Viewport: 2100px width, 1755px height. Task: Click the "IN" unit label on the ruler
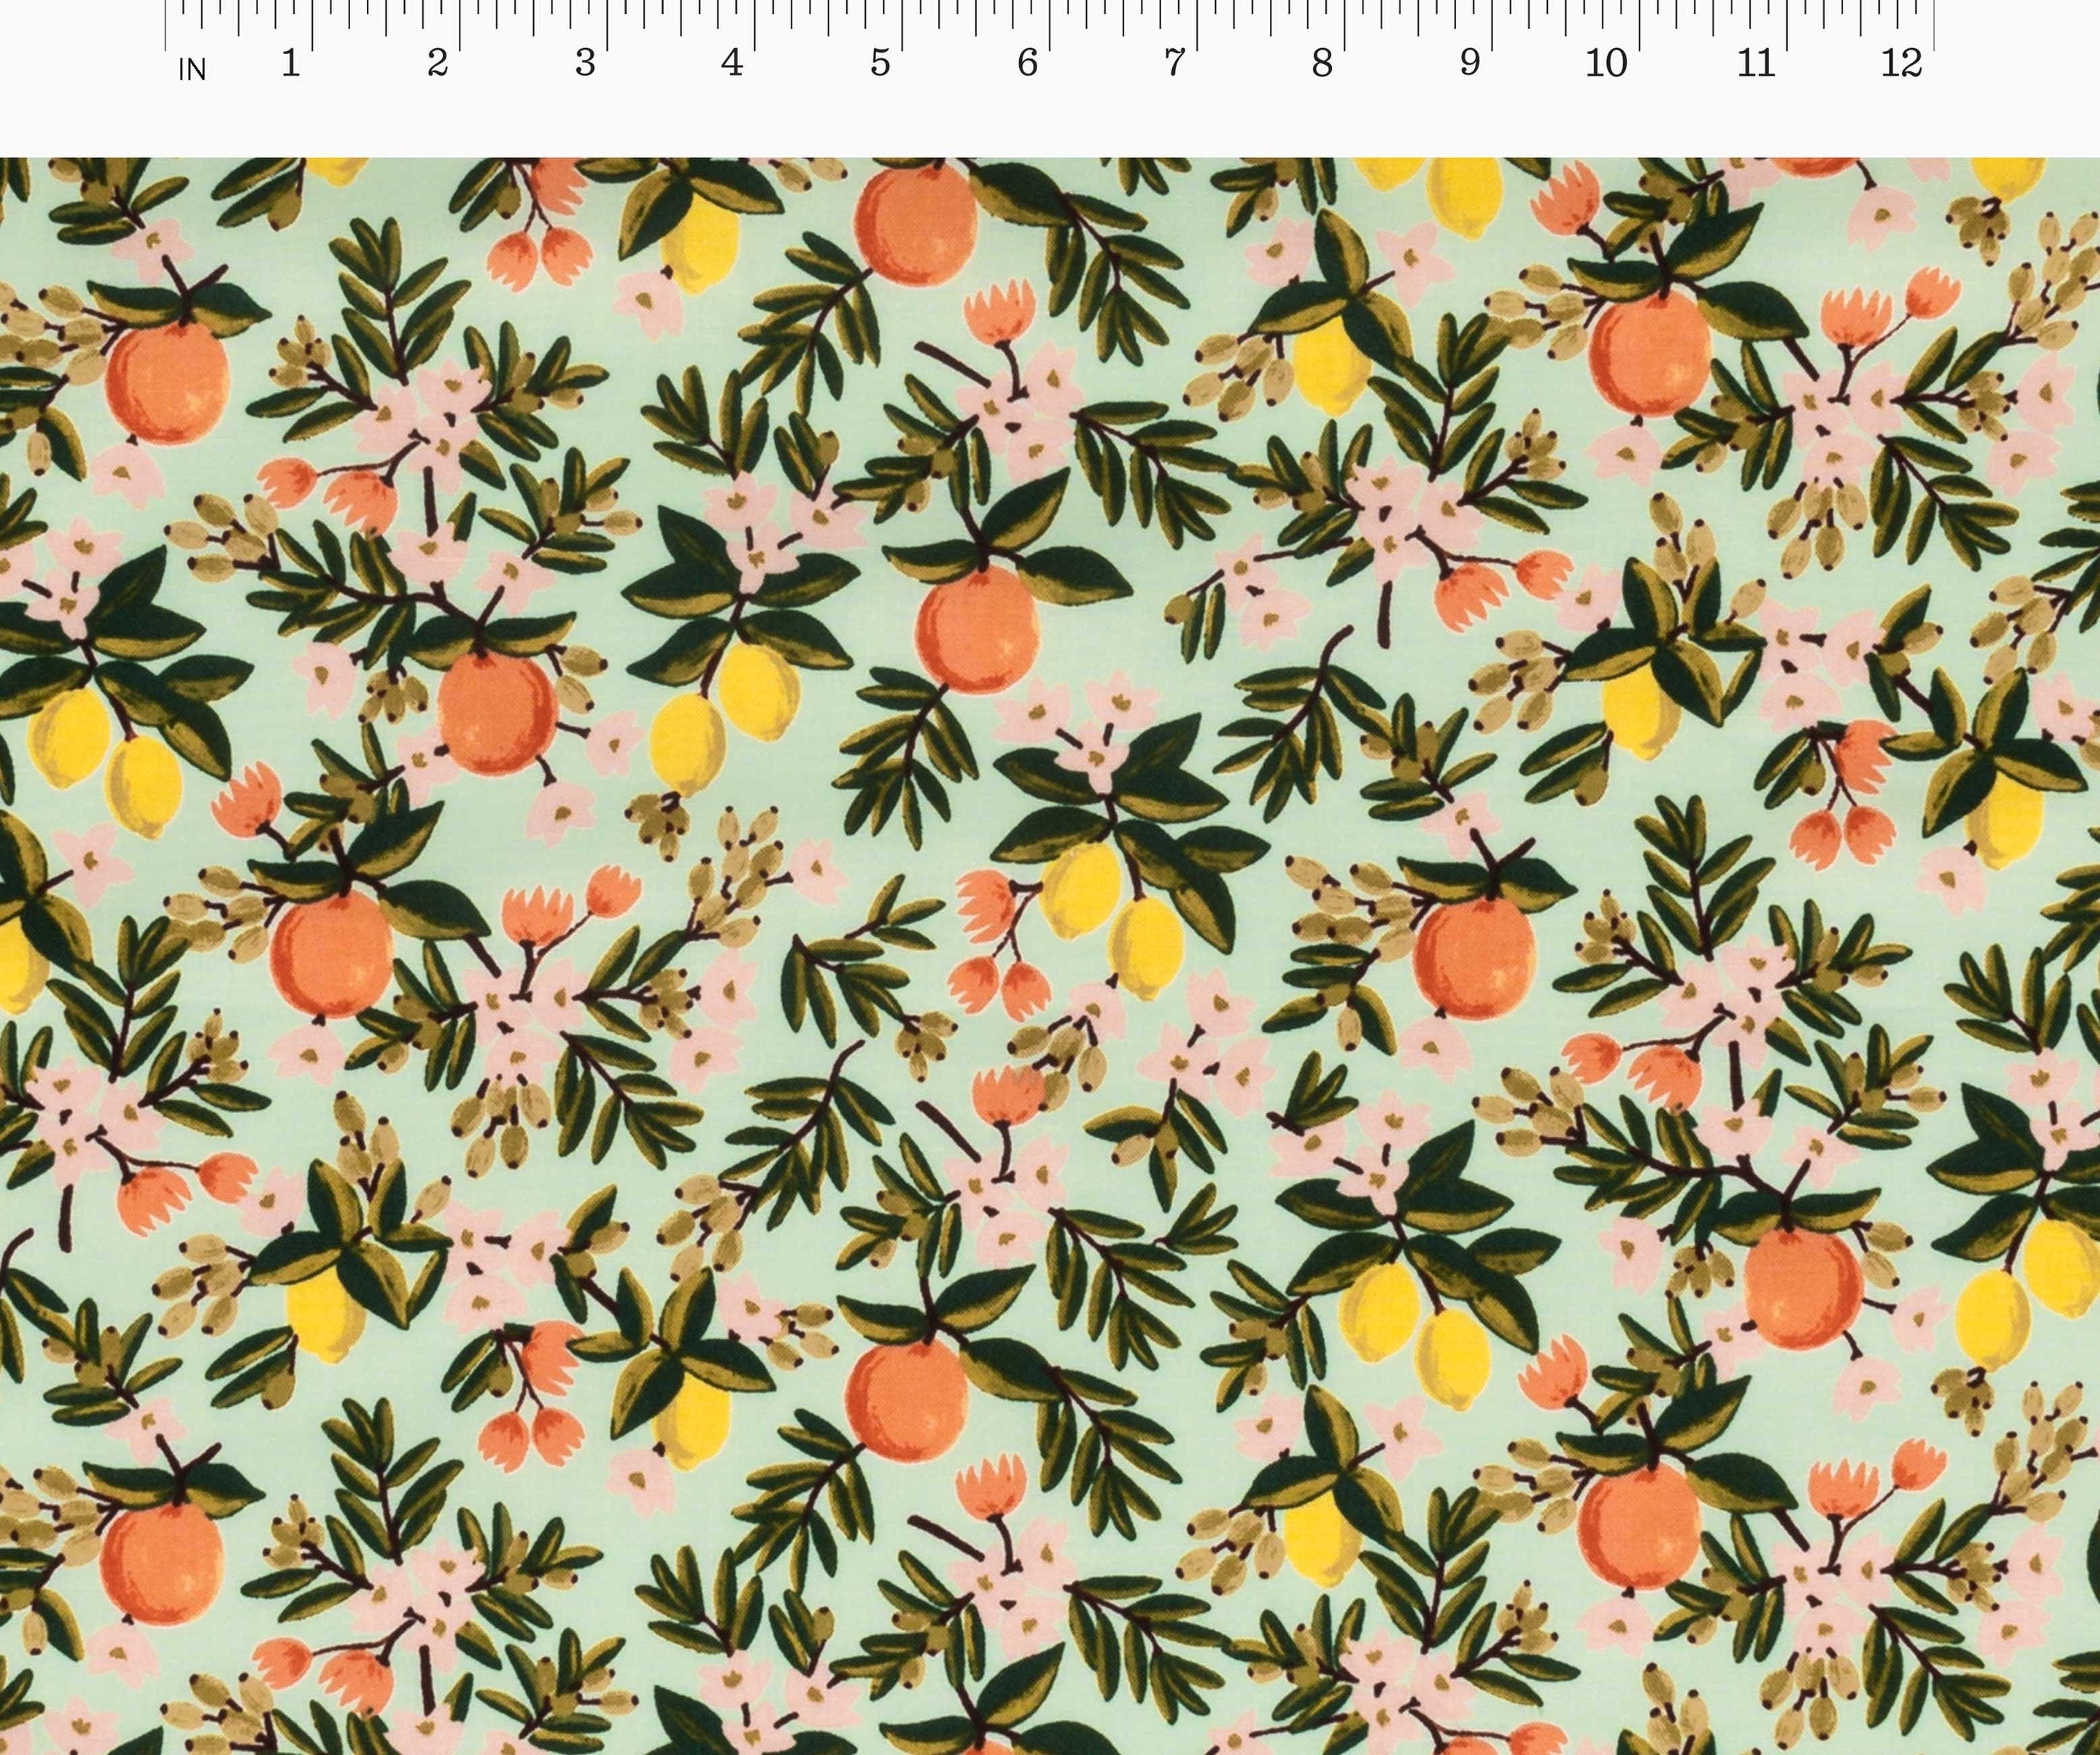pyautogui.click(x=192, y=70)
